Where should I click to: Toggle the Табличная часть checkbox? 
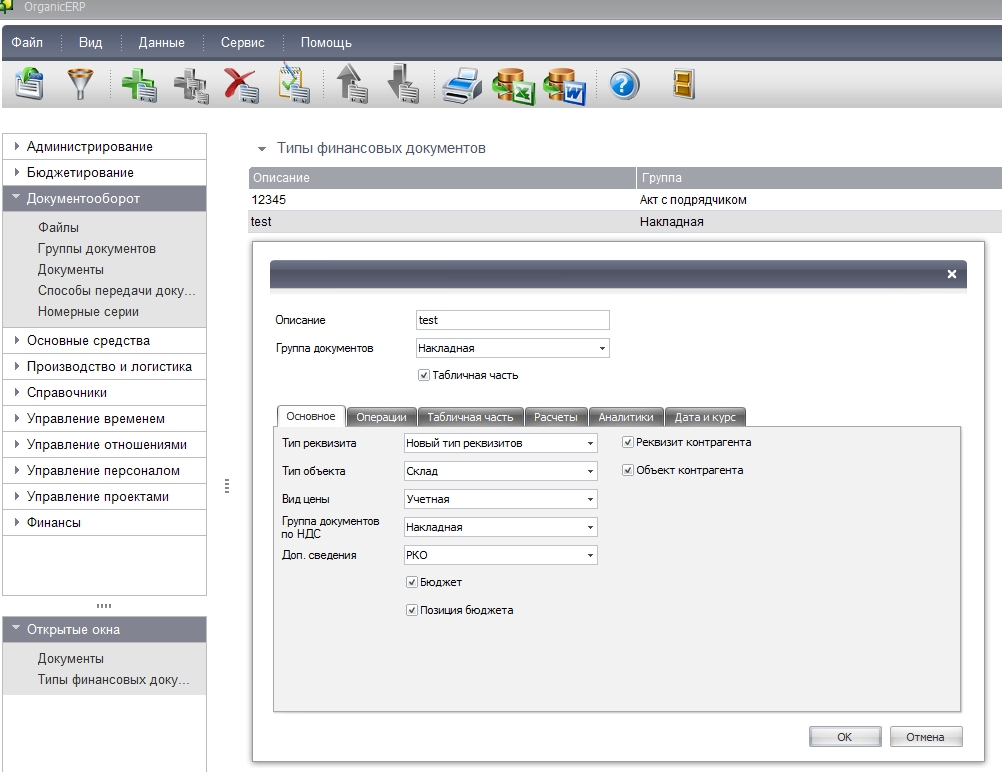click(x=424, y=375)
